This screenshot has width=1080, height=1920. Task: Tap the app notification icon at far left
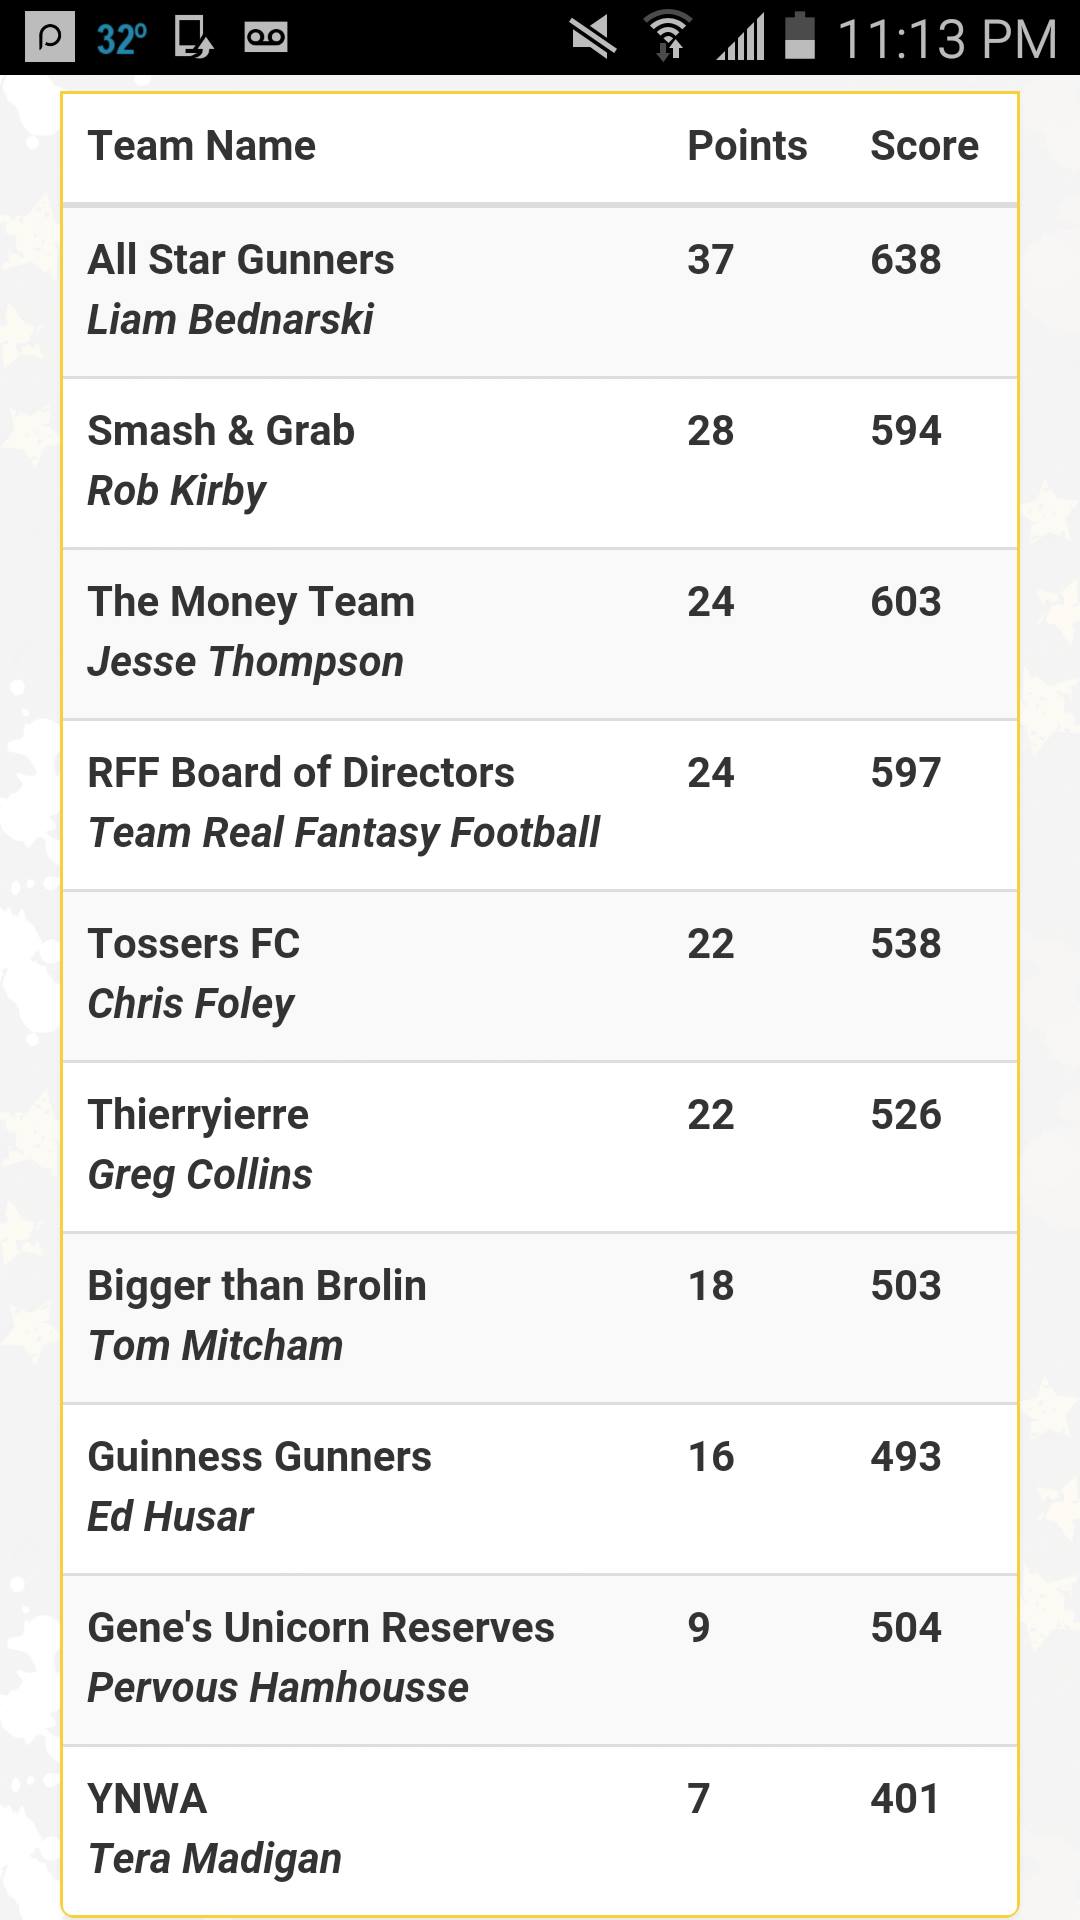(50, 38)
